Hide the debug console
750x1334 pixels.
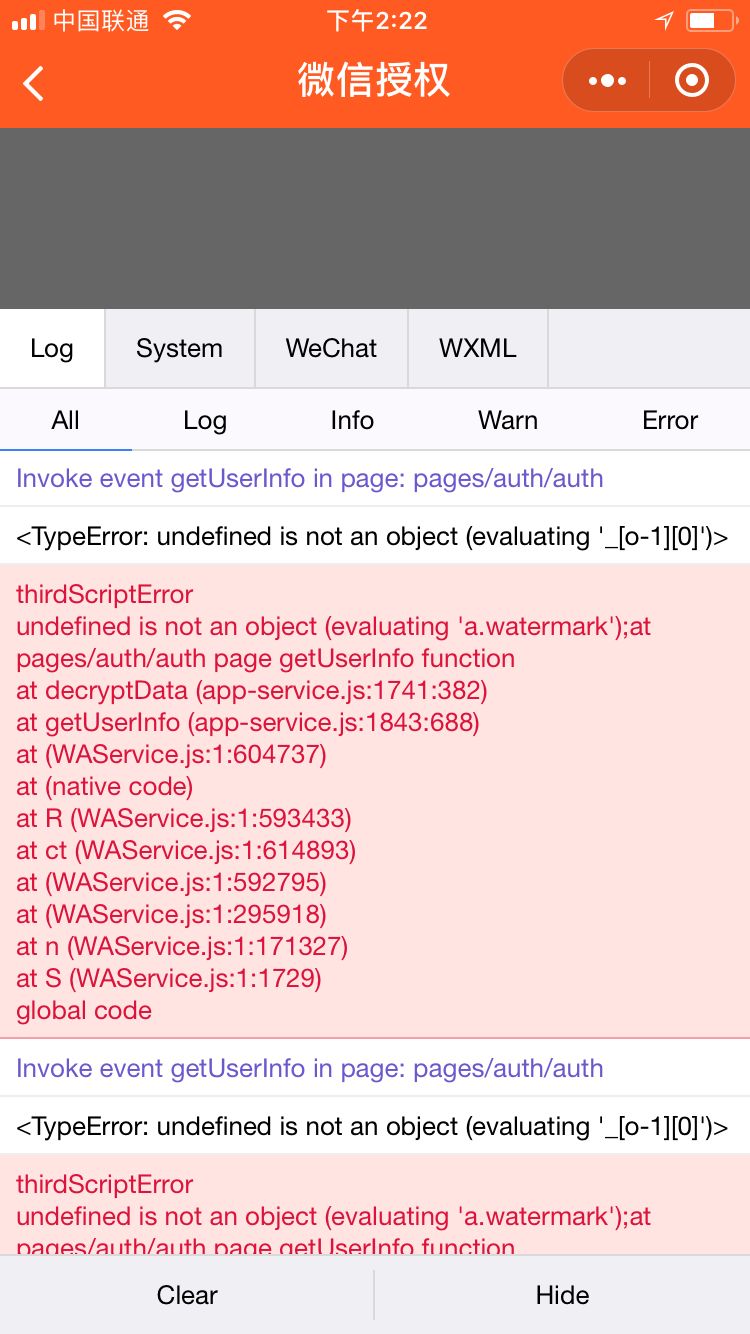point(563,1295)
